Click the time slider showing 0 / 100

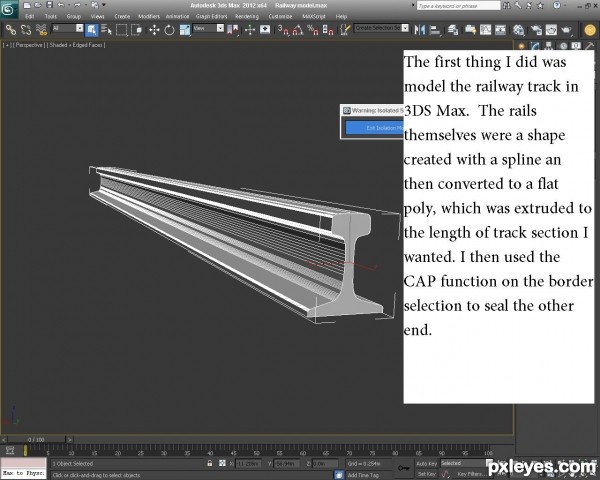coord(36,439)
